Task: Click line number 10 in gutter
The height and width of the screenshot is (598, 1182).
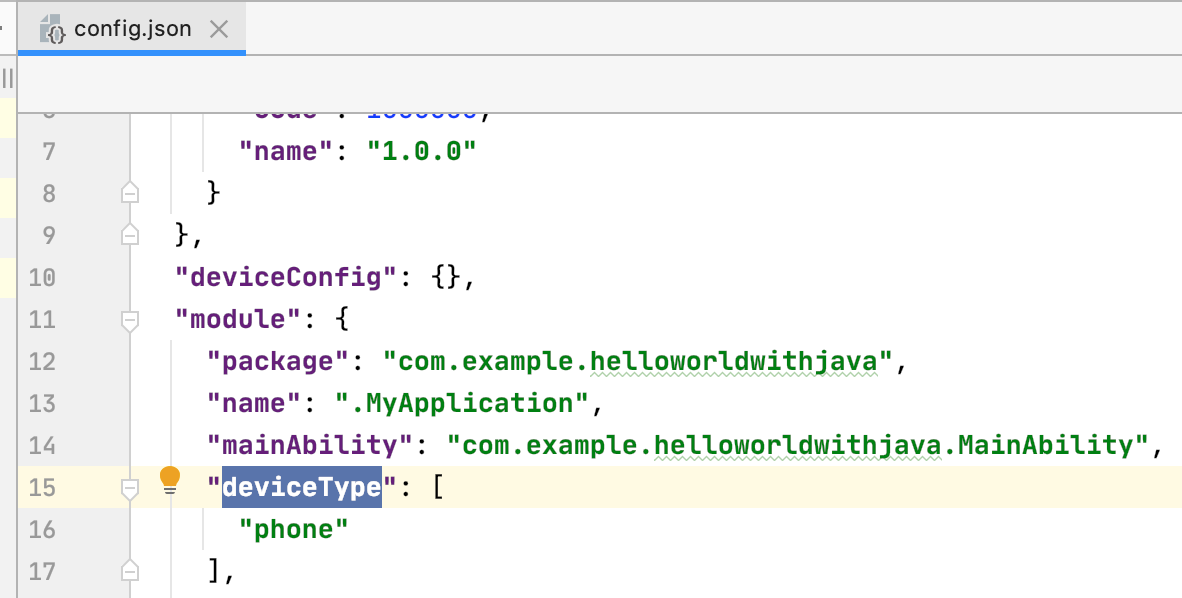Action: coord(42,278)
